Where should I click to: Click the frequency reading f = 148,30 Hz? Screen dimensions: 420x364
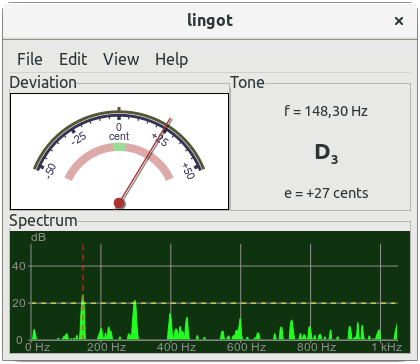click(326, 111)
